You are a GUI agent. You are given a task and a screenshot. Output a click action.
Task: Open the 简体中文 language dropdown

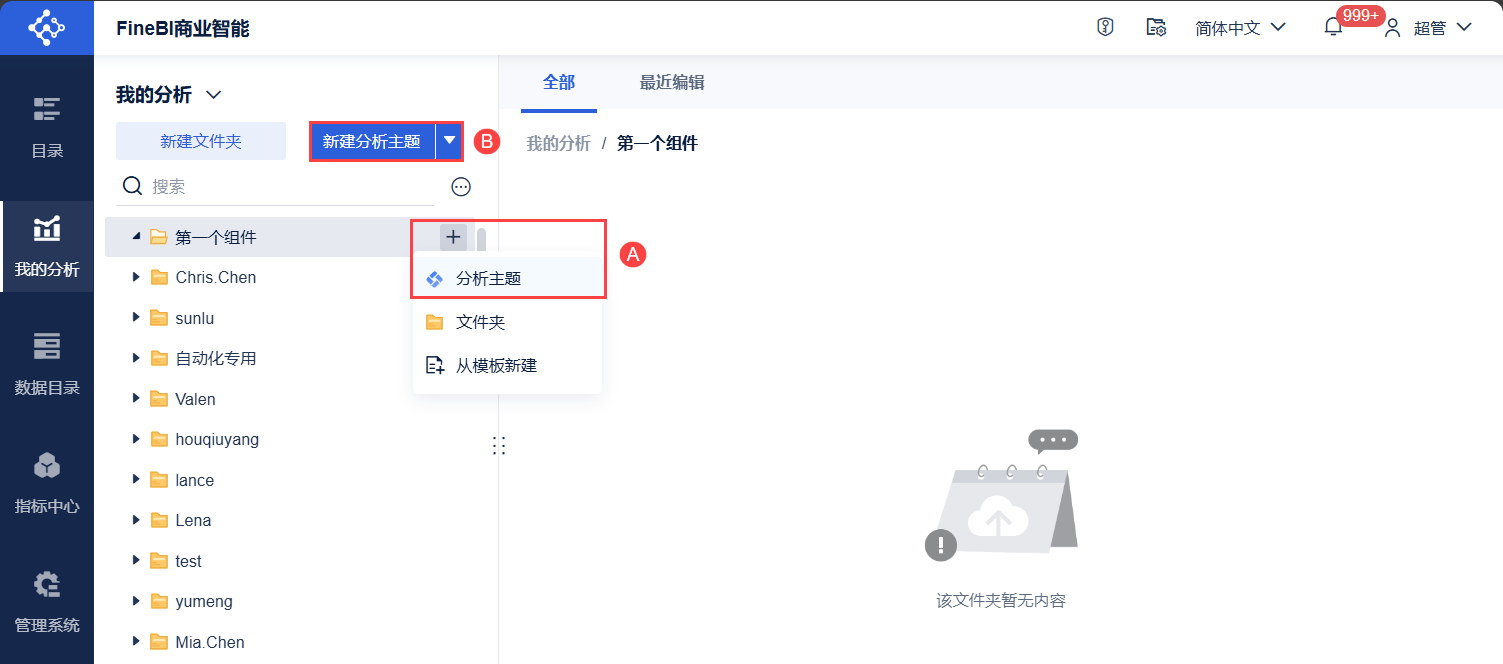[x=1240, y=28]
